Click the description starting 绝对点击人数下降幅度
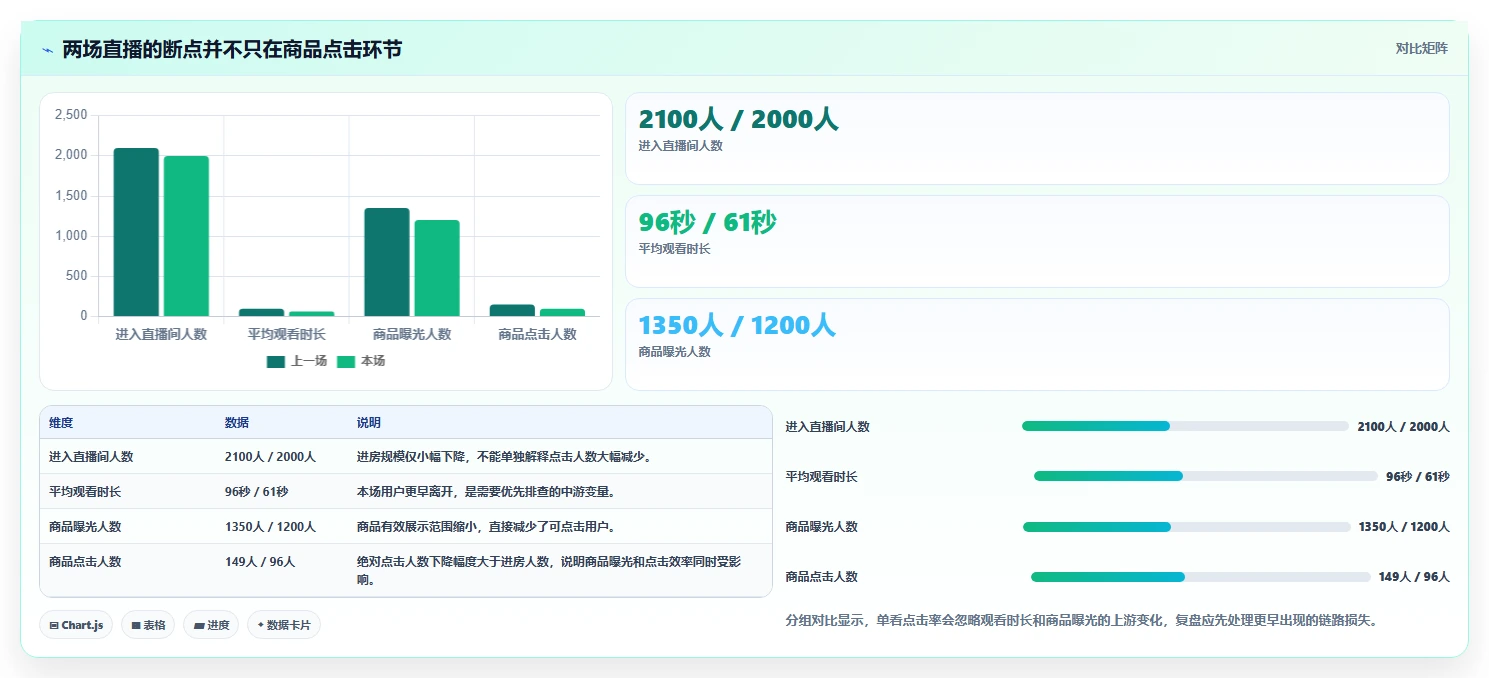This screenshot has height=678, width=1489. 549,570
